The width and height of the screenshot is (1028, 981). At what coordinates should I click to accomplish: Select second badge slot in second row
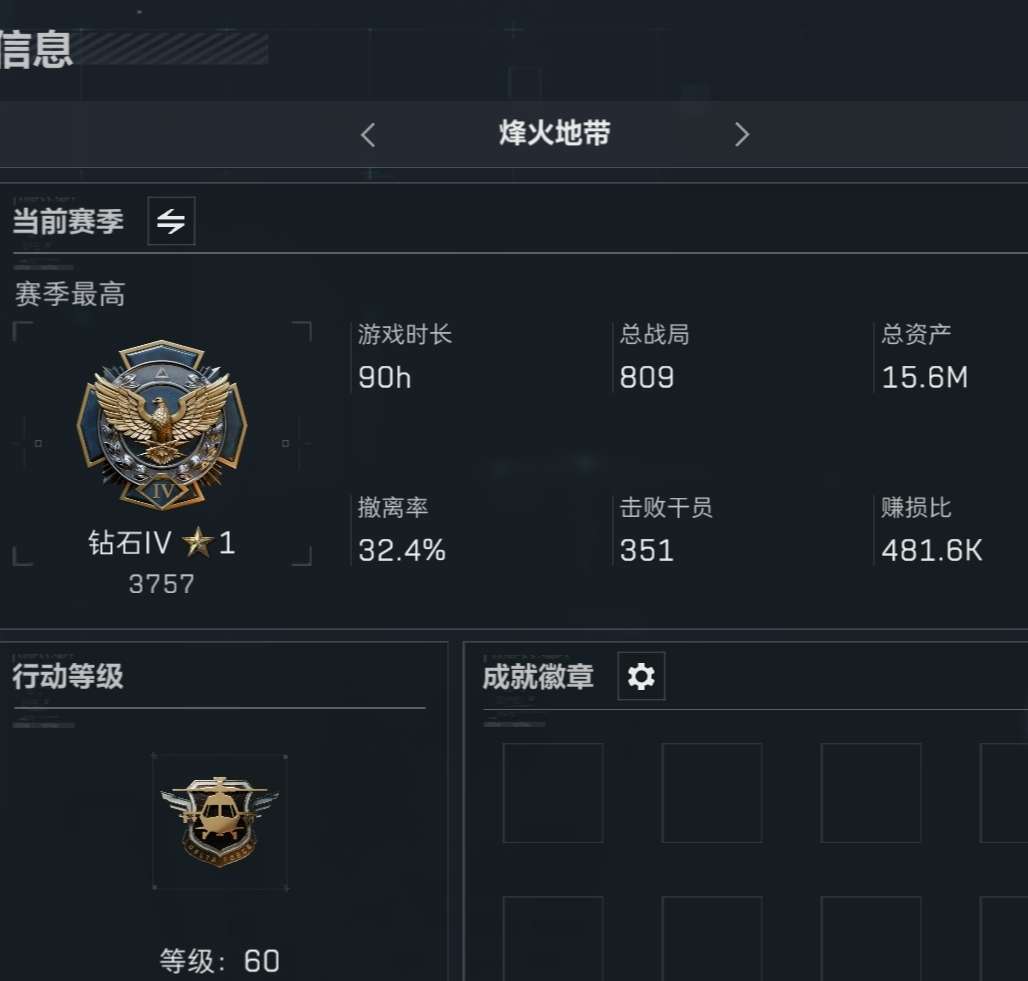pyautogui.click(x=712, y=938)
